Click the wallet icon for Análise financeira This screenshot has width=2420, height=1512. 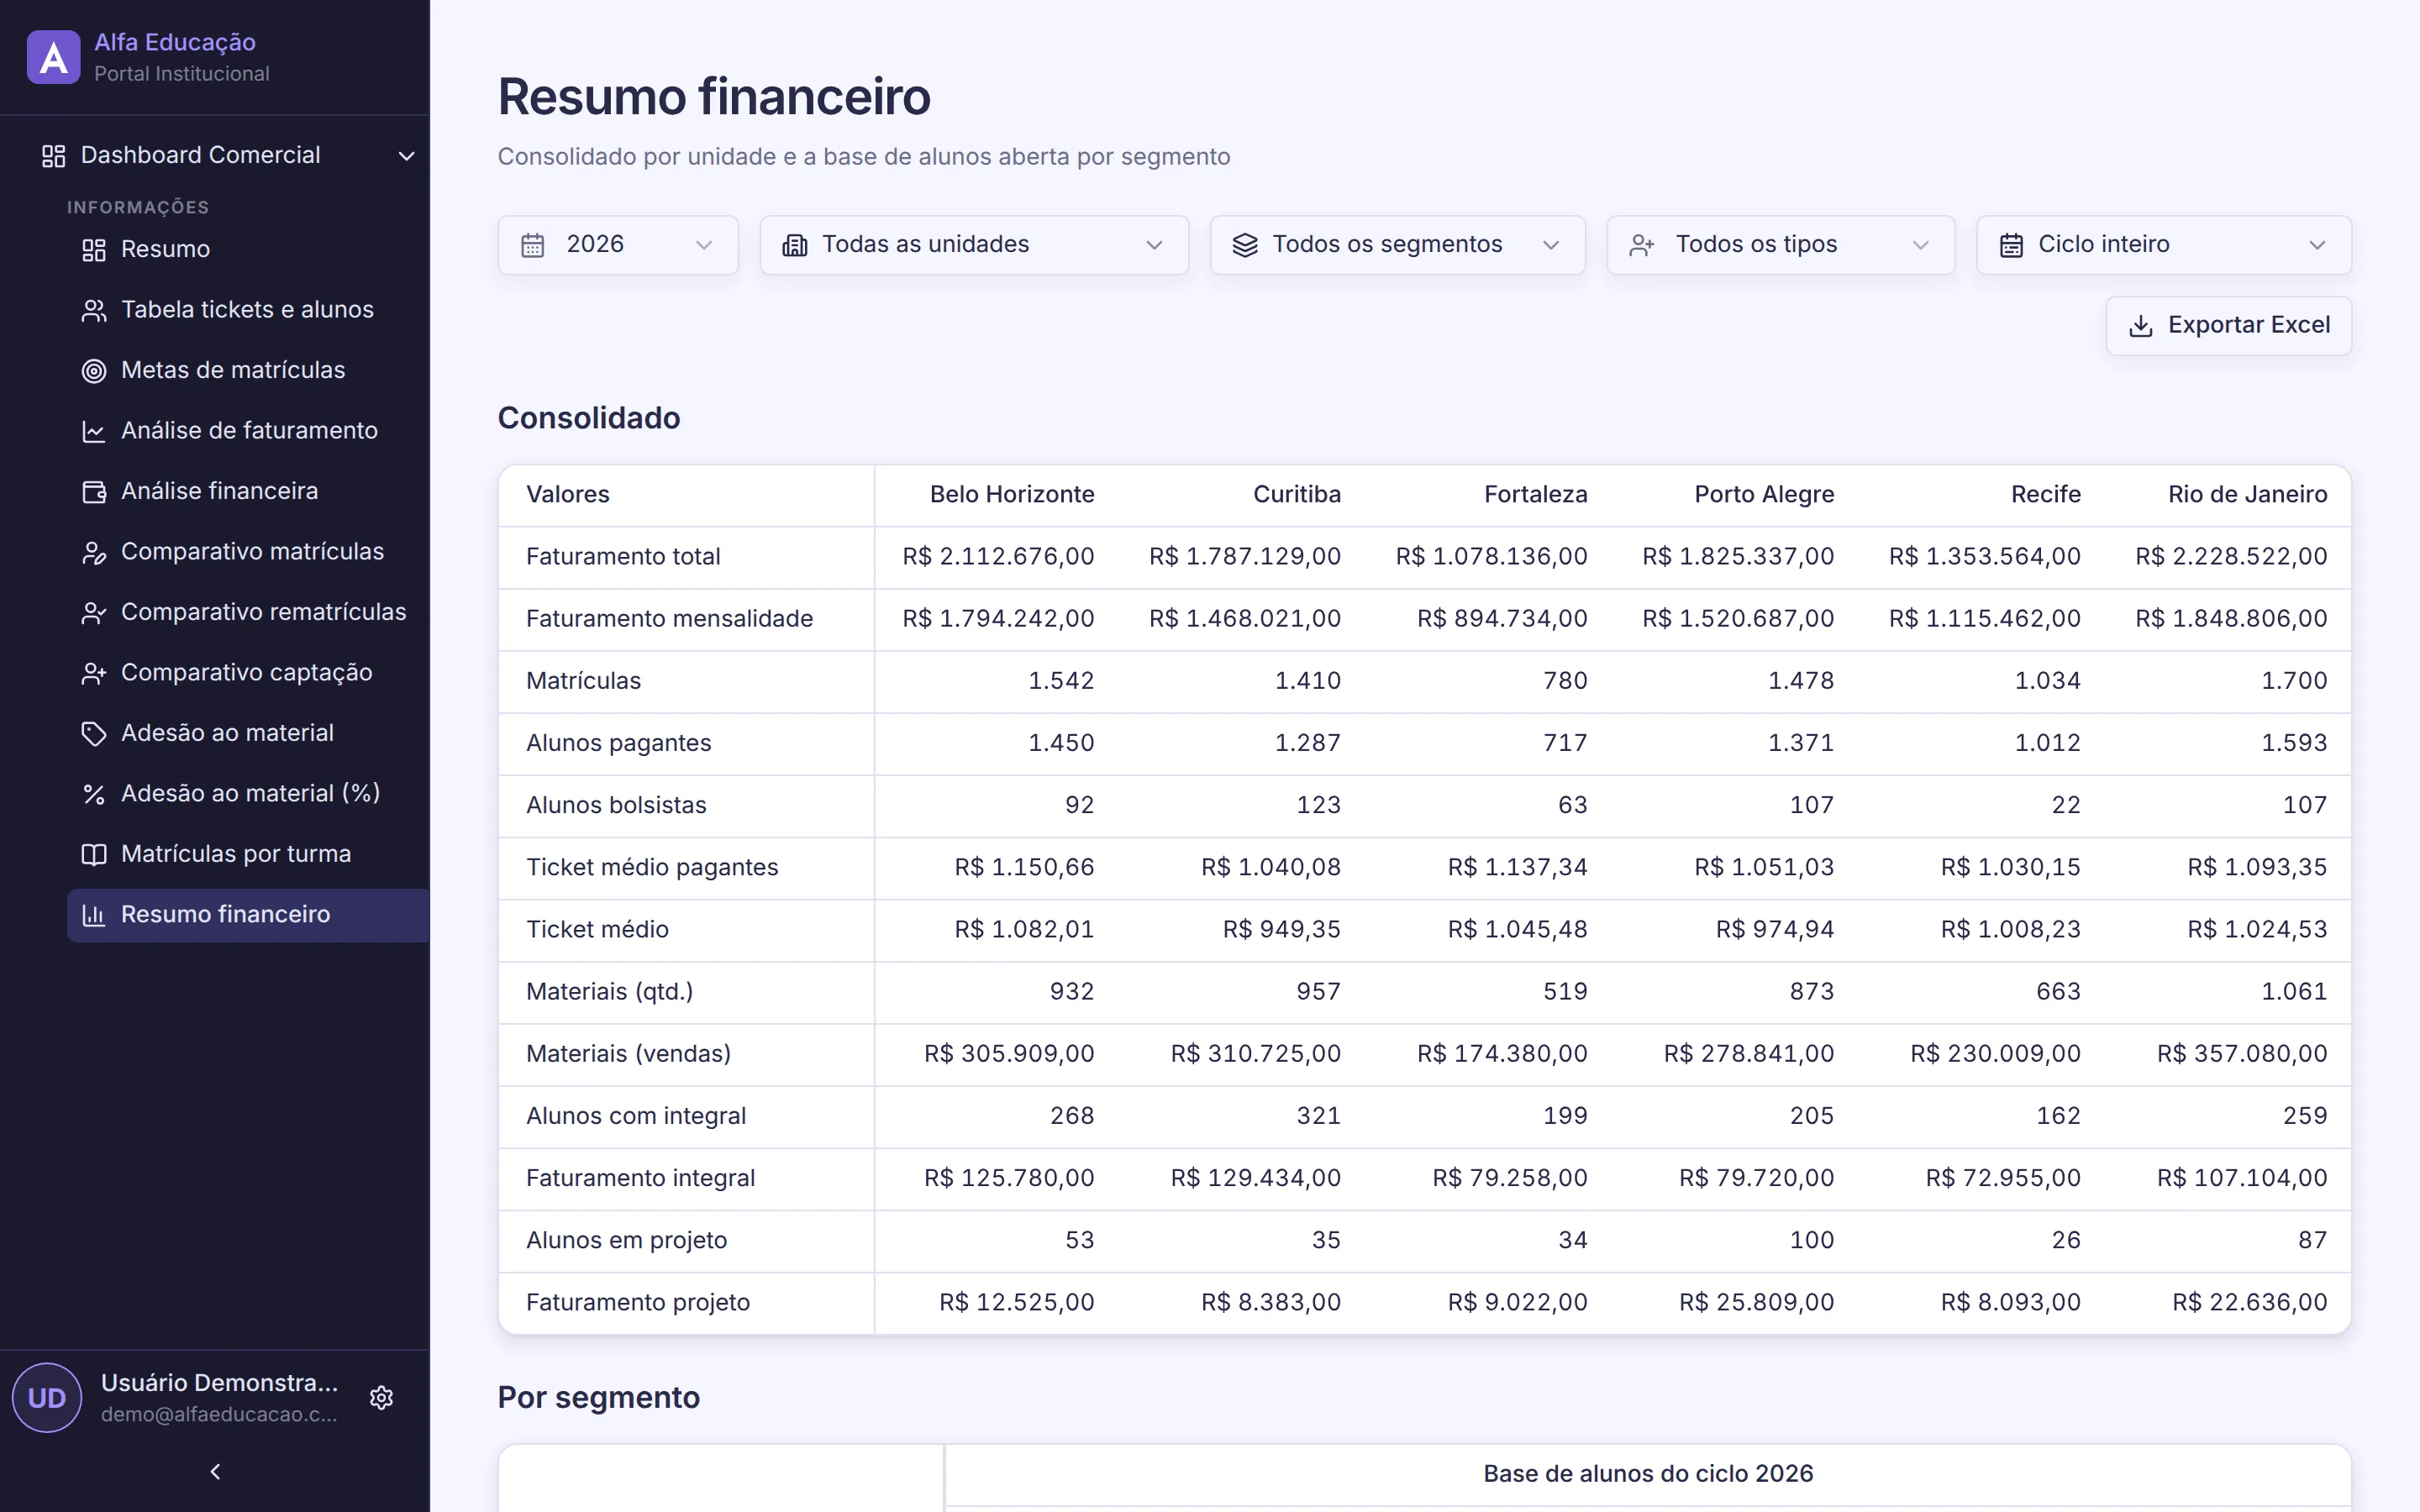[93, 492]
